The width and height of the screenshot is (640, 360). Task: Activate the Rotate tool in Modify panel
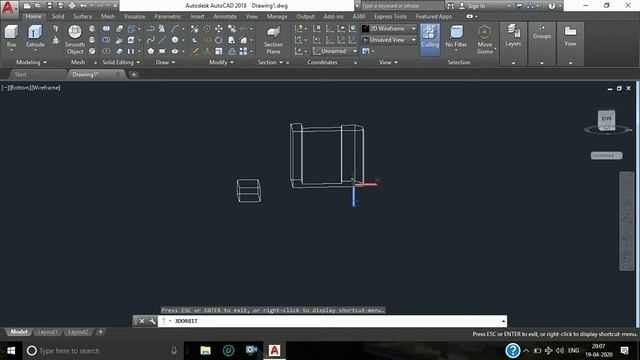(219, 40)
